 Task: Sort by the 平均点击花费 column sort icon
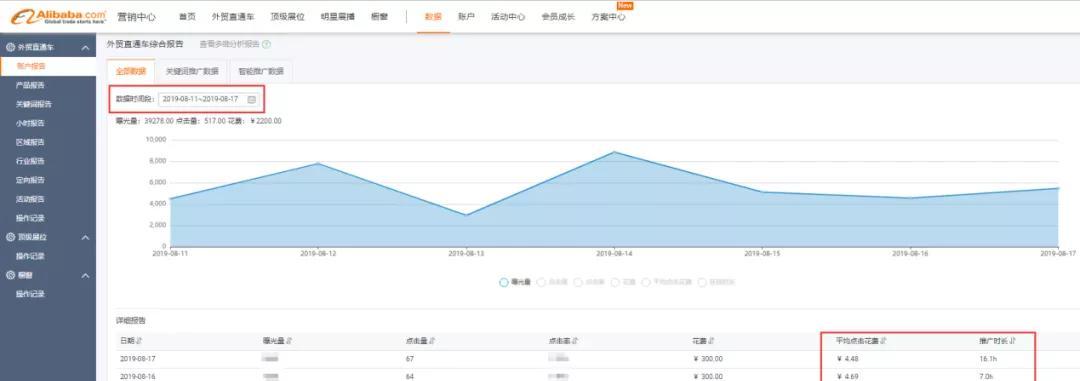pyautogui.click(x=884, y=340)
